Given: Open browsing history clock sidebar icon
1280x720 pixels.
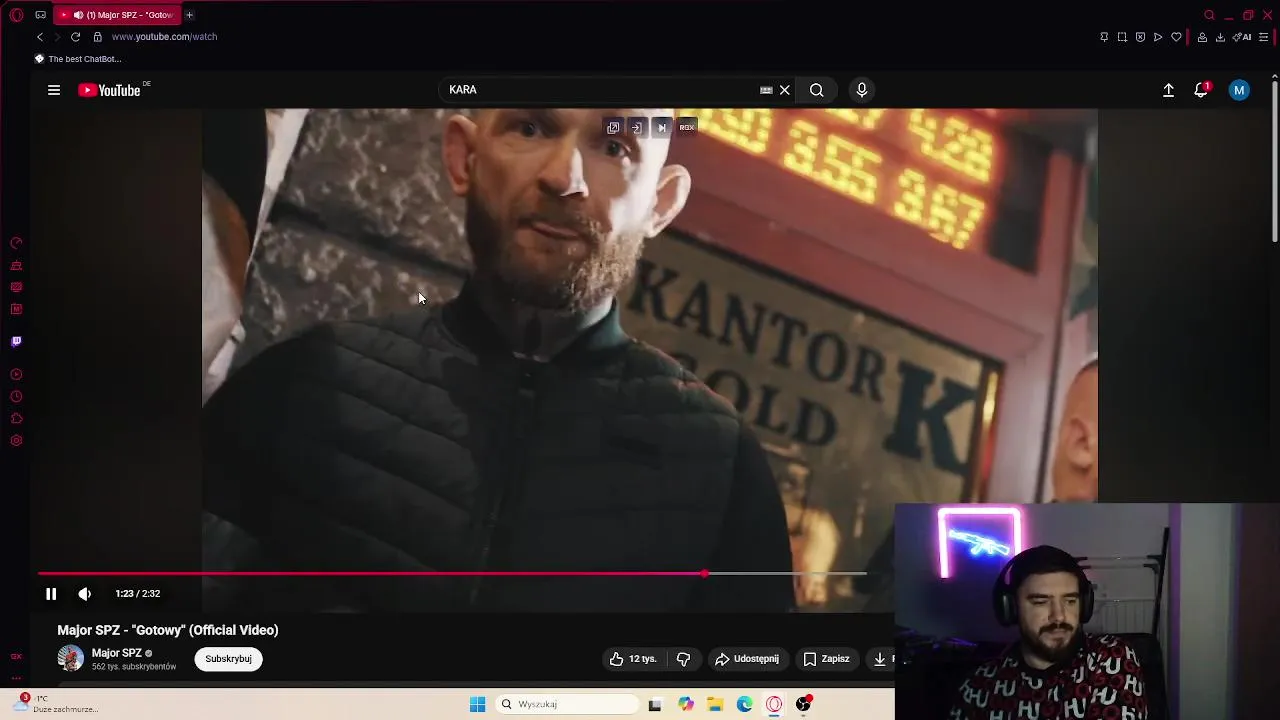Looking at the screenshot, I should tap(16, 397).
